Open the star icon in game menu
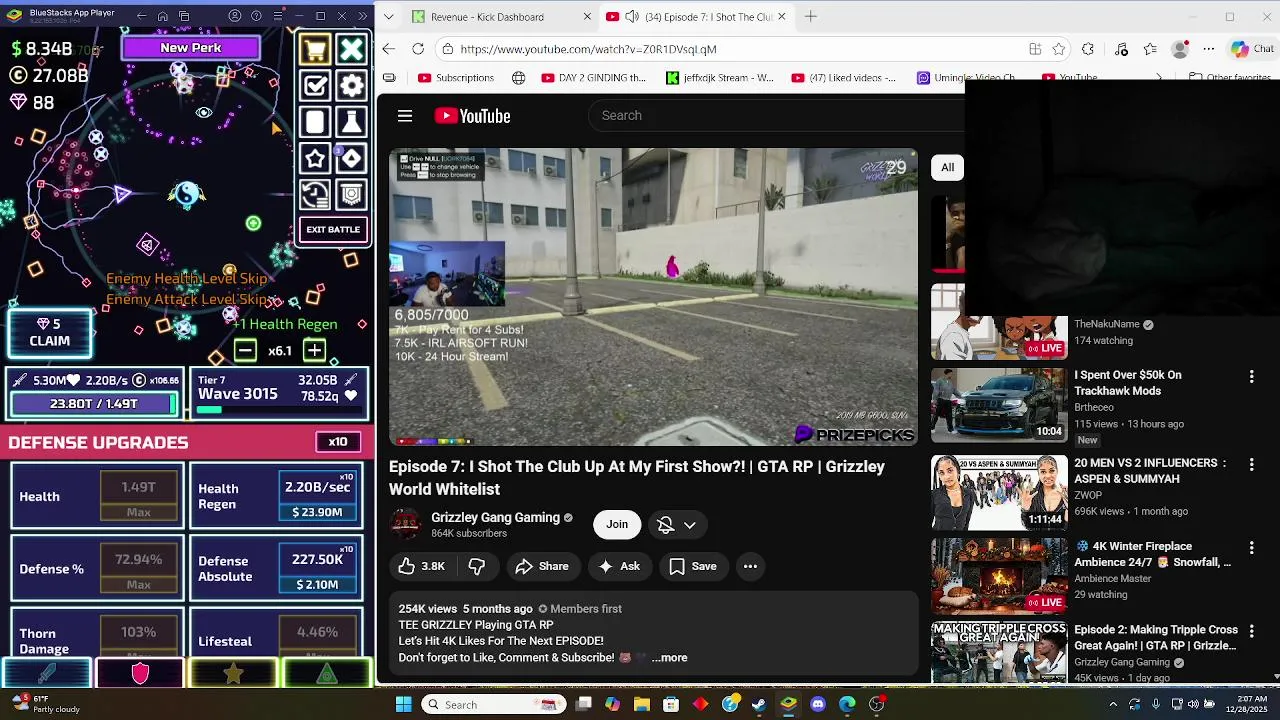1280x720 pixels. point(315,159)
